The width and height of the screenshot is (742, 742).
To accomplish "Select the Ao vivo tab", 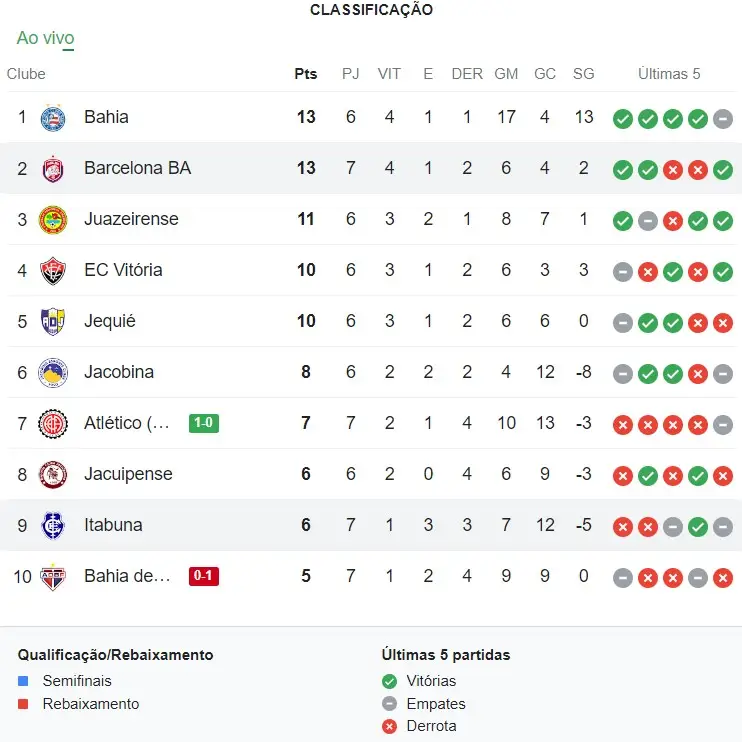I will pos(45,39).
